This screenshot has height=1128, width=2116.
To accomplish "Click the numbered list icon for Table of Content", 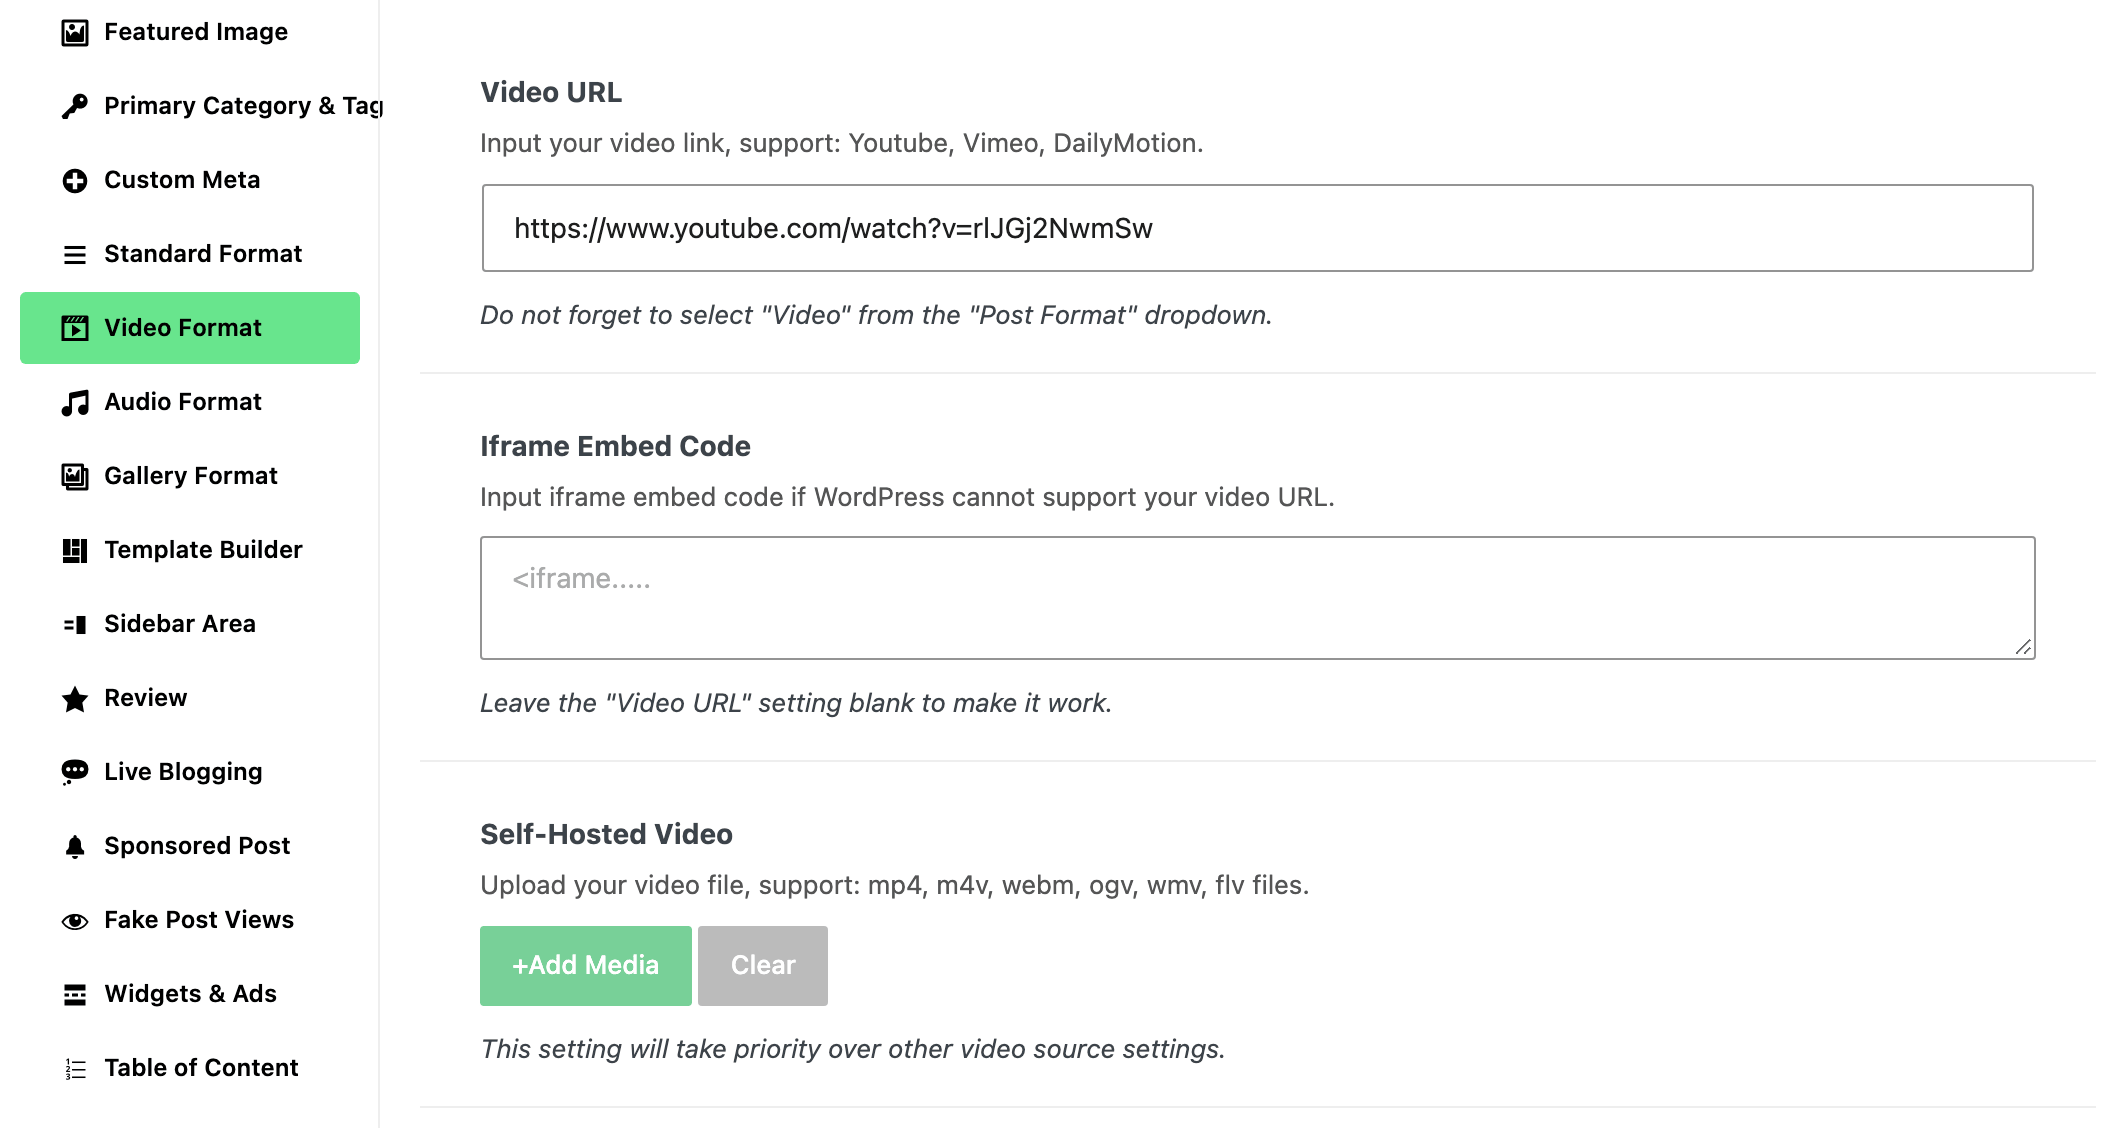I will tap(75, 1069).
